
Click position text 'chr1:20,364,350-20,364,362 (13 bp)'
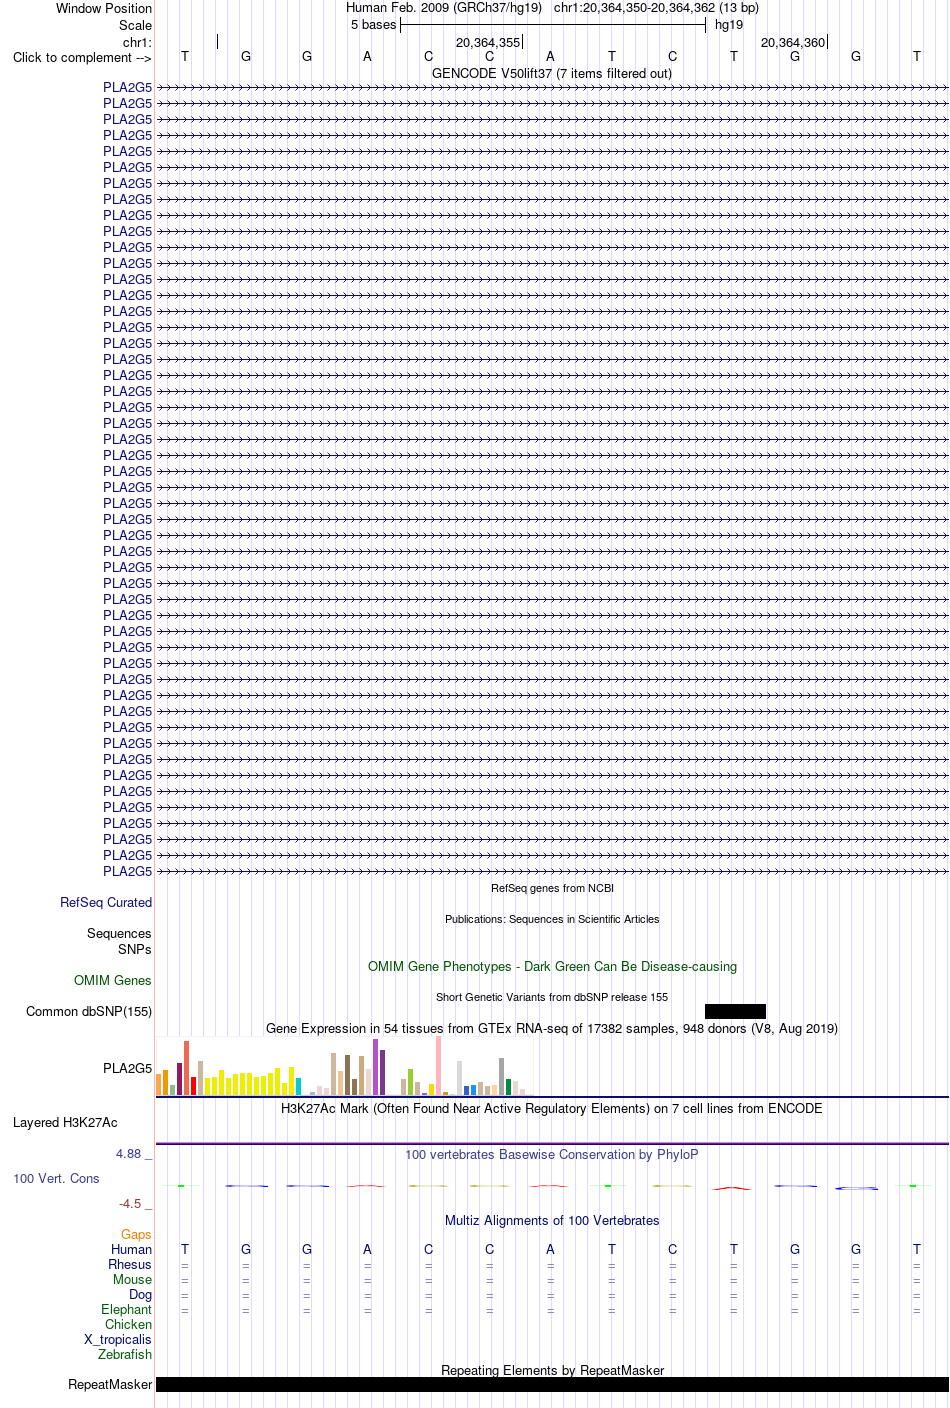click(x=656, y=8)
